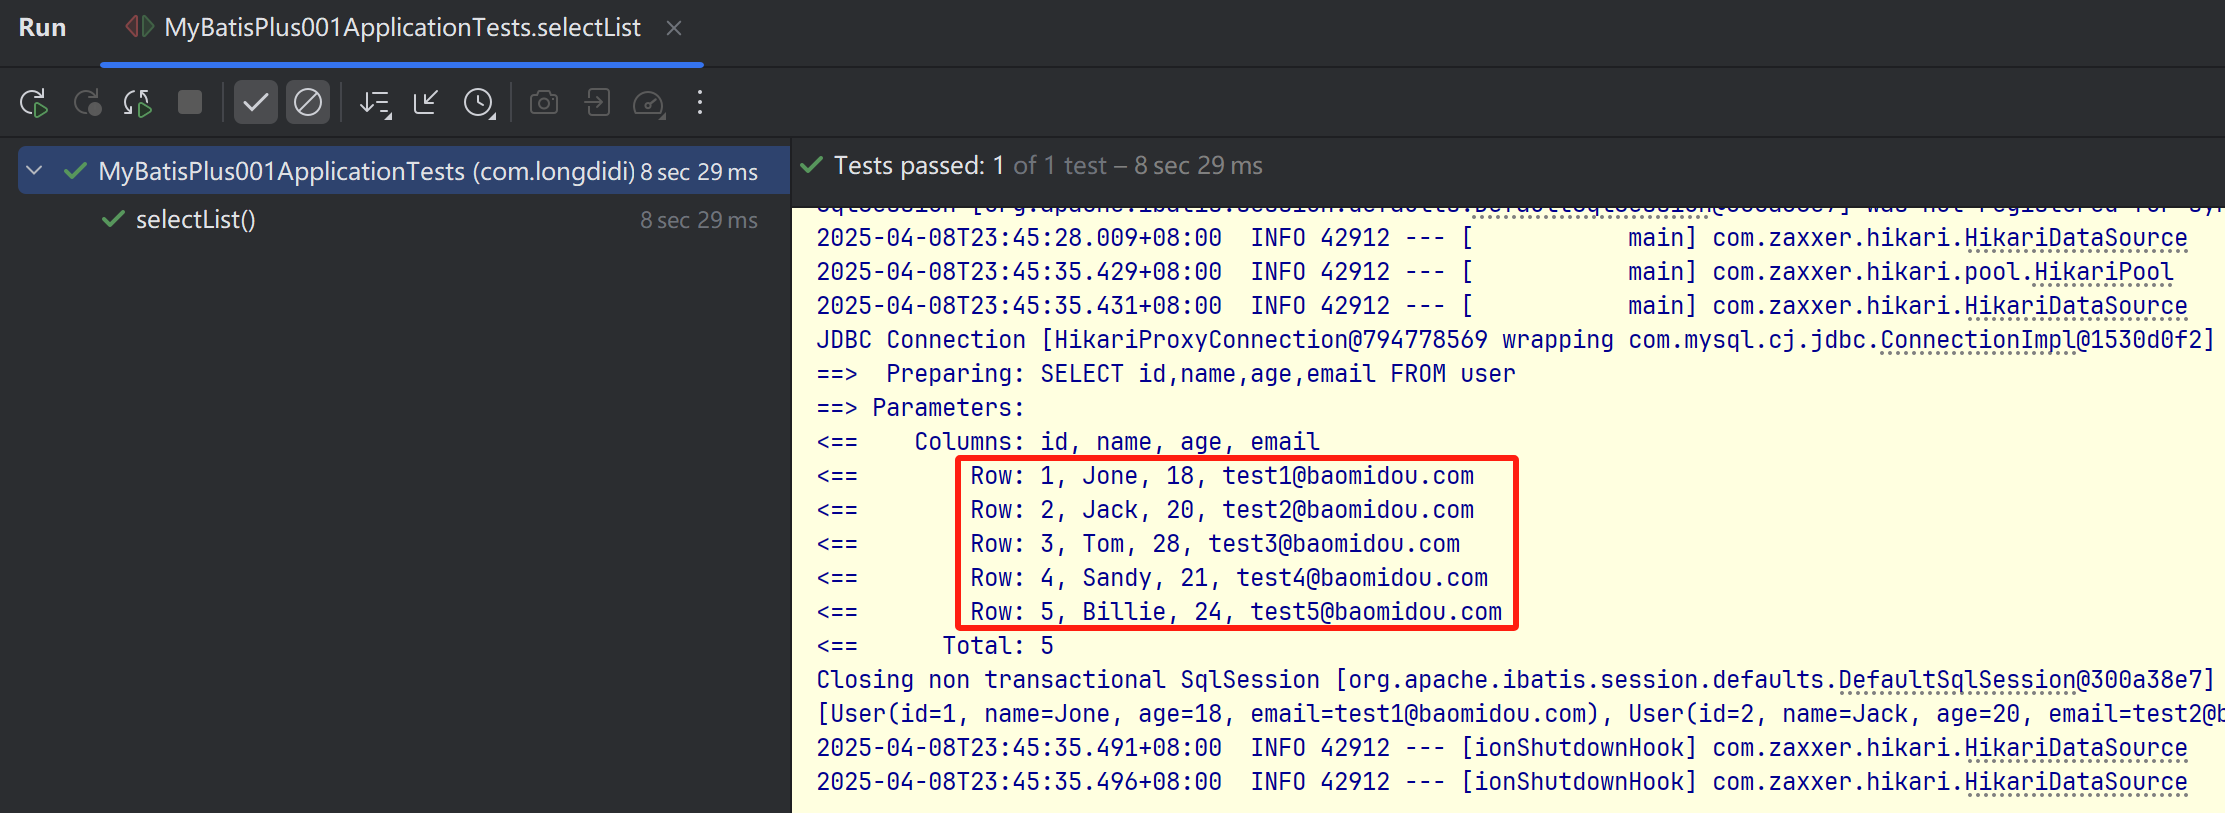The width and height of the screenshot is (2225, 813).
Task: Click the Columns header output line
Action: tap(1068, 442)
